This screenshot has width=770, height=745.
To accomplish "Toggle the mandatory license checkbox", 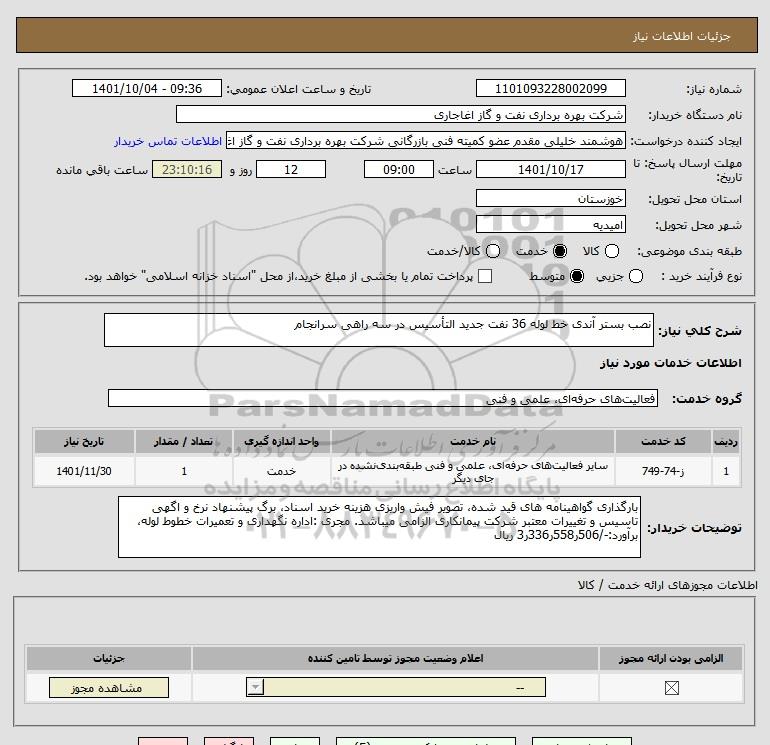I will pyautogui.click(x=671, y=688).
